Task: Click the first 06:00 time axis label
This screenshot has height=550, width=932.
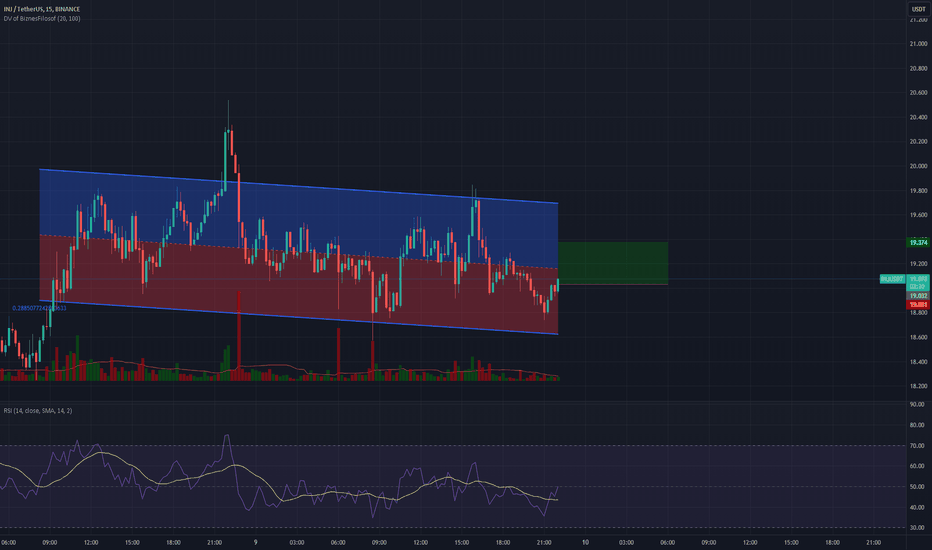Action: point(9,542)
